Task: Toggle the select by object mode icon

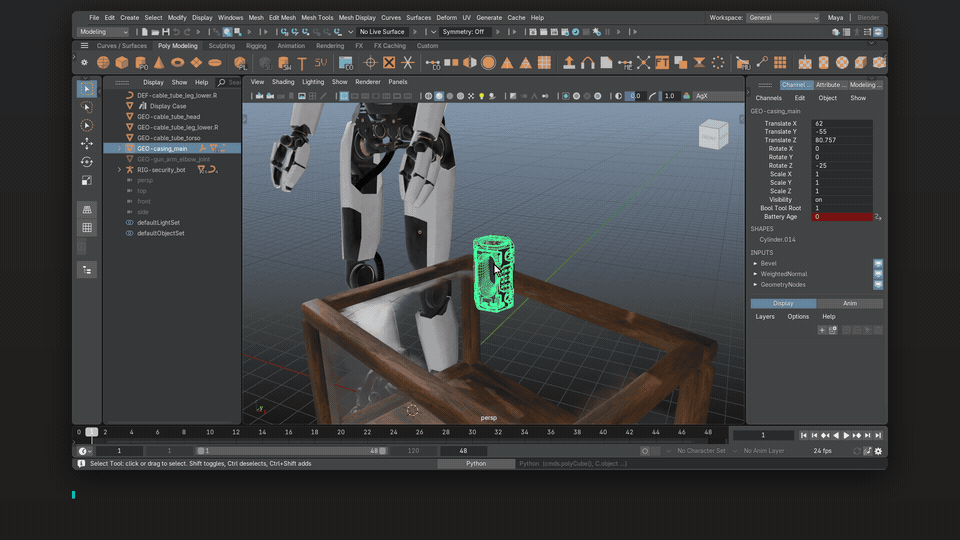Action: tap(227, 32)
